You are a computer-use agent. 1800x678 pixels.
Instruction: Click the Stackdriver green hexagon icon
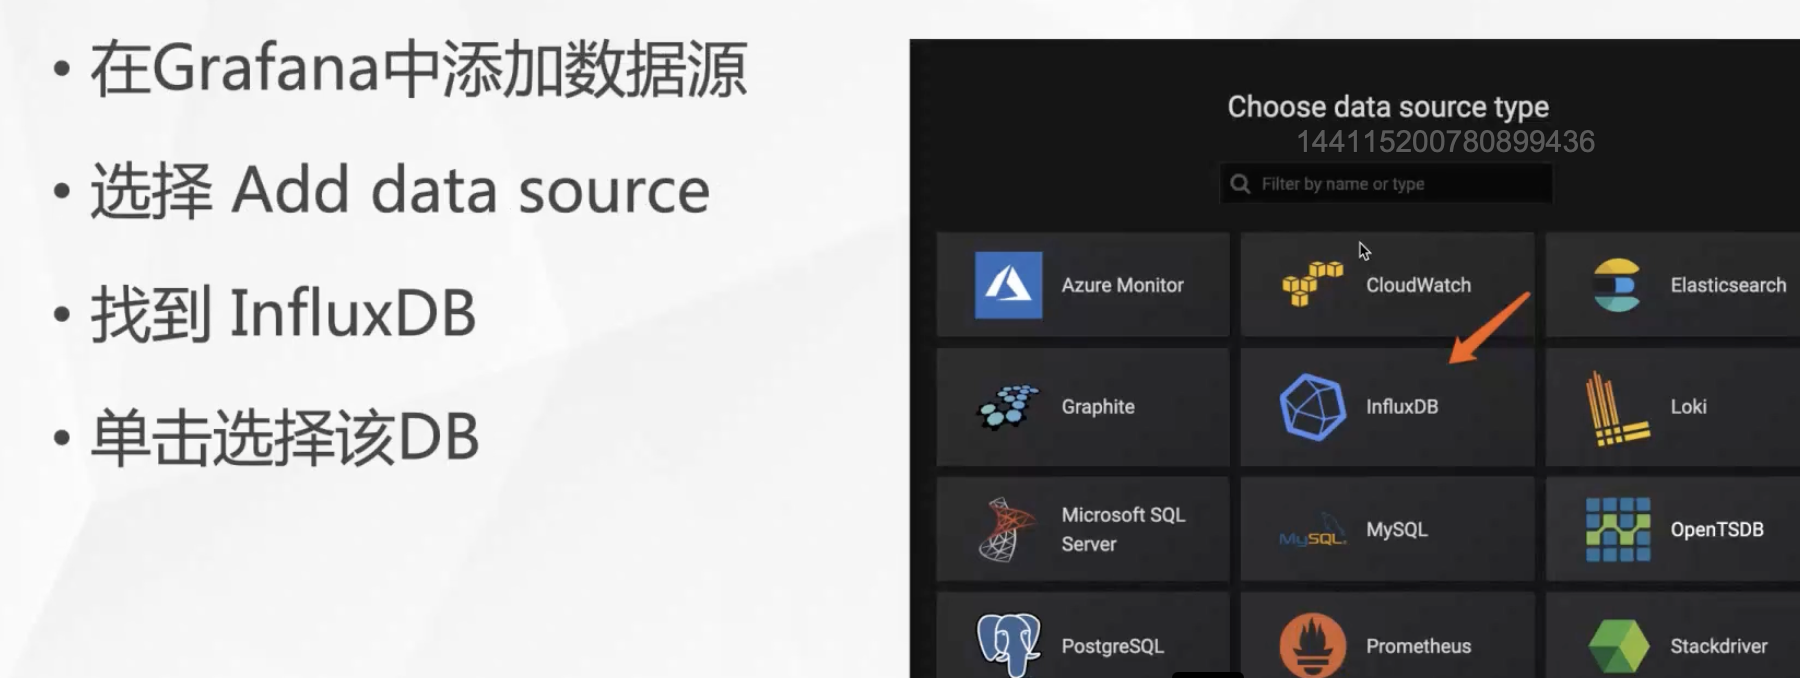[1618, 646]
